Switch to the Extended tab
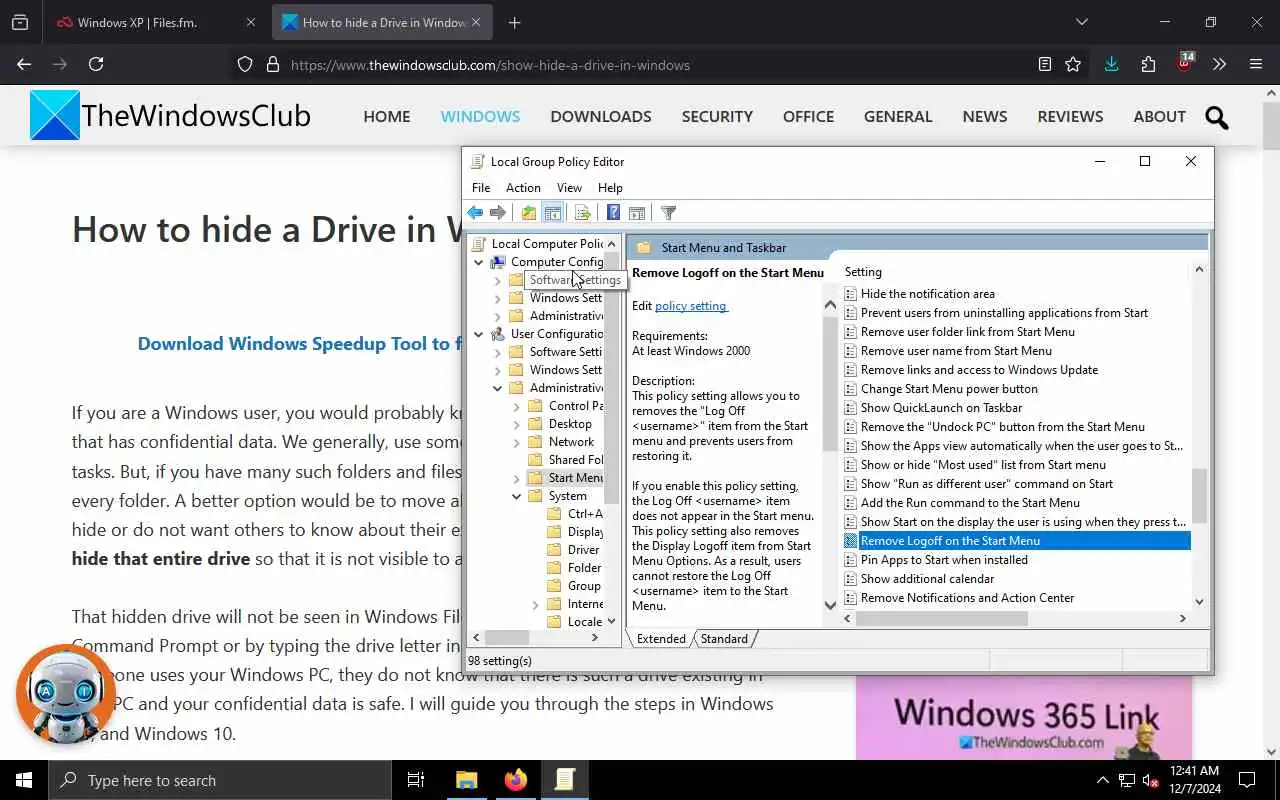Viewport: 1280px width, 800px height. click(661, 638)
